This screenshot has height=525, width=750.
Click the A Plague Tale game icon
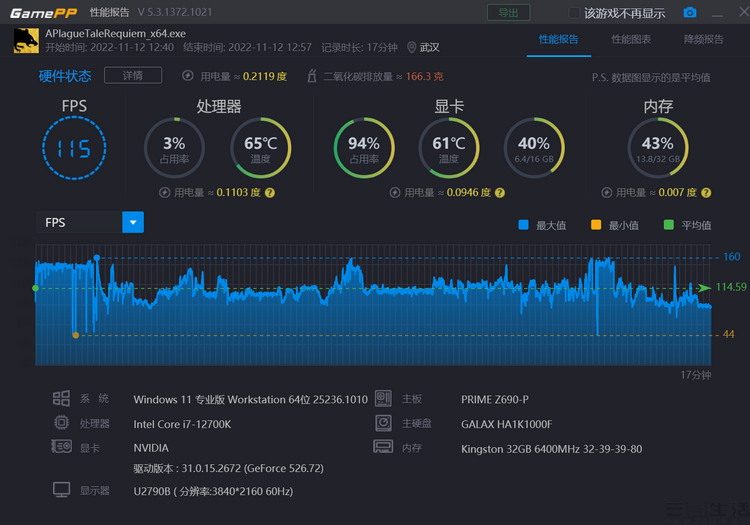(x=26, y=40)
